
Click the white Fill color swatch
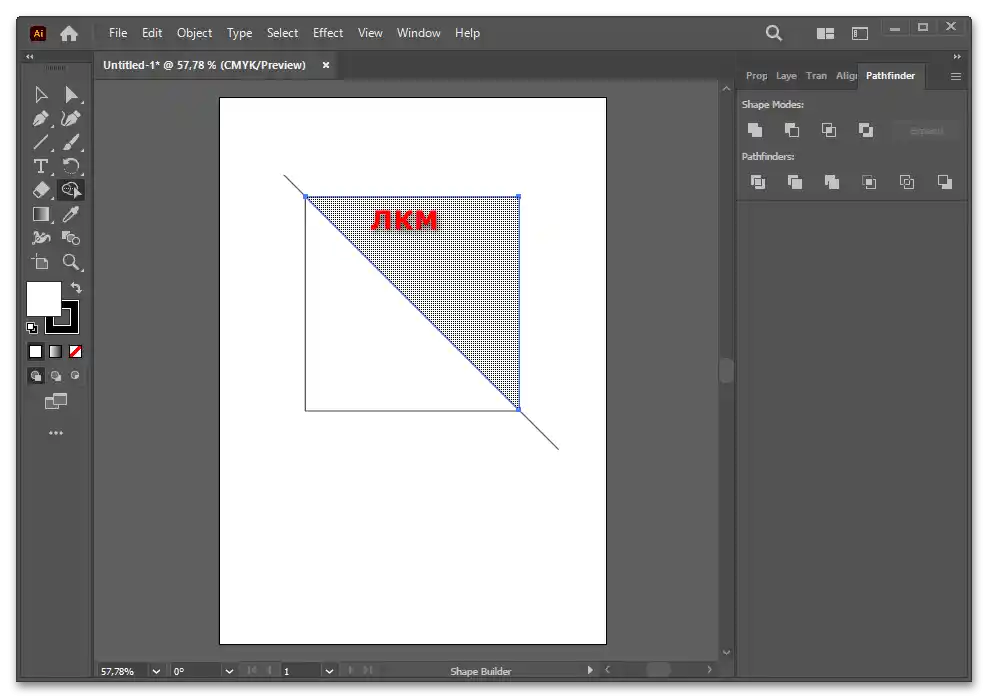coord(43,299)
